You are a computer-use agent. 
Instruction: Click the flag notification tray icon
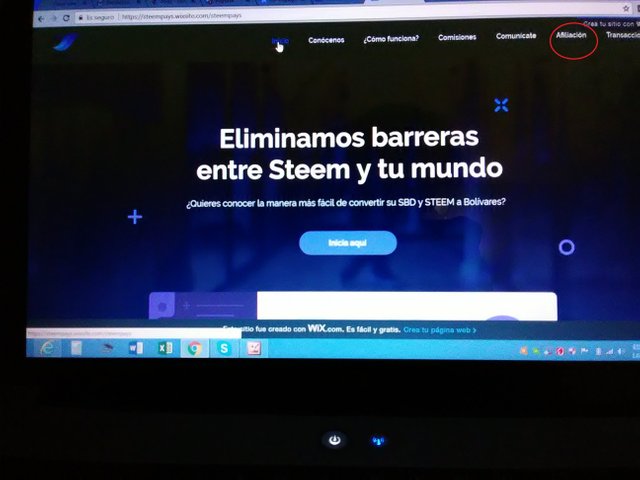coord(584,351)
